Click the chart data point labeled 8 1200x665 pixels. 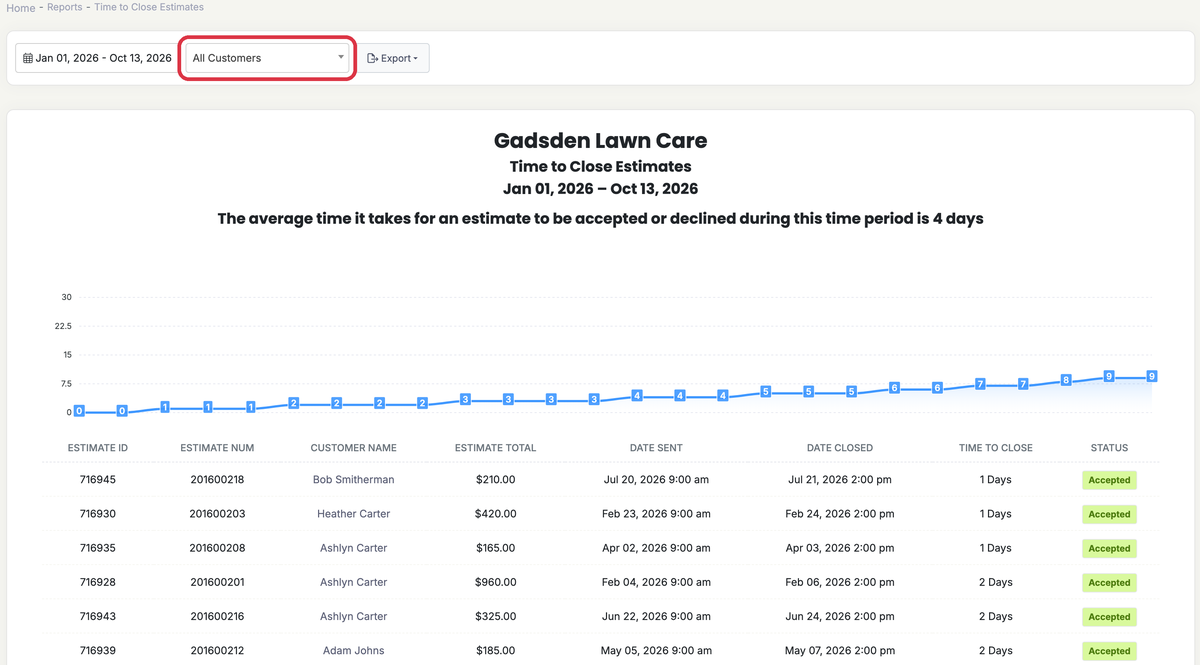click(1066, 380)
